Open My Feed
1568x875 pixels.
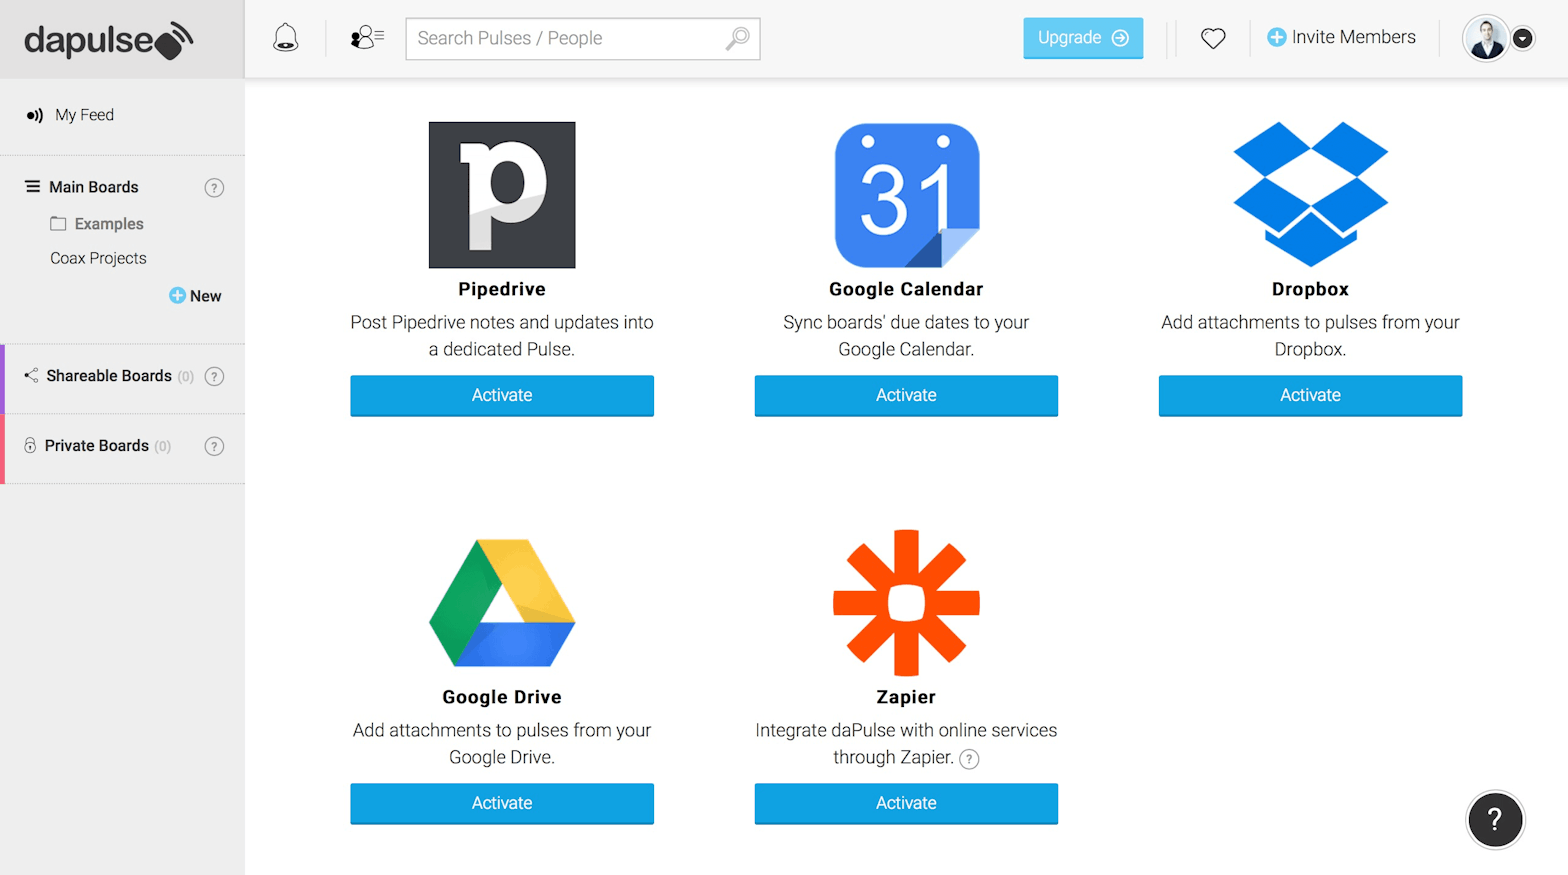(x=84, y=115)
